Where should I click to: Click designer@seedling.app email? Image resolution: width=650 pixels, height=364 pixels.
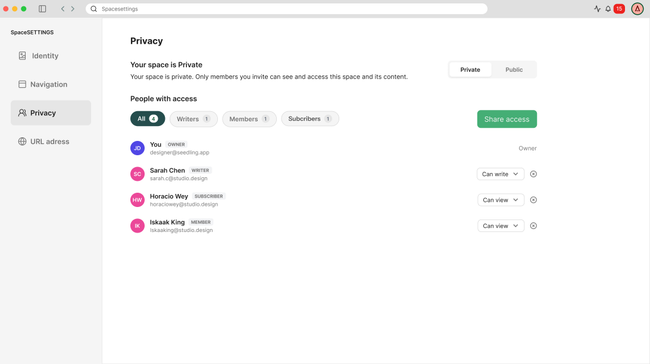179,153
